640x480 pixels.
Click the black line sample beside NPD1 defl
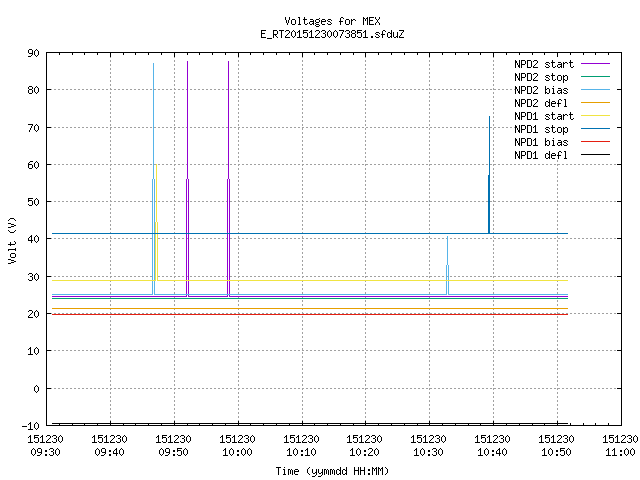click(595, 155)
